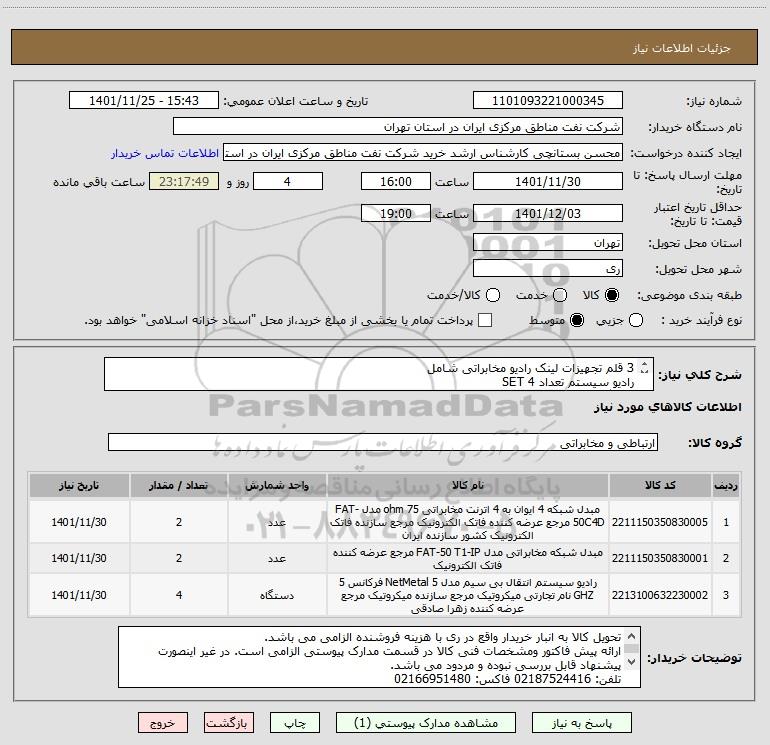770x745 pixels.
Task: Click the buyer name field شرکت نفت مناطق مرکزی
Action: [398, 127]
